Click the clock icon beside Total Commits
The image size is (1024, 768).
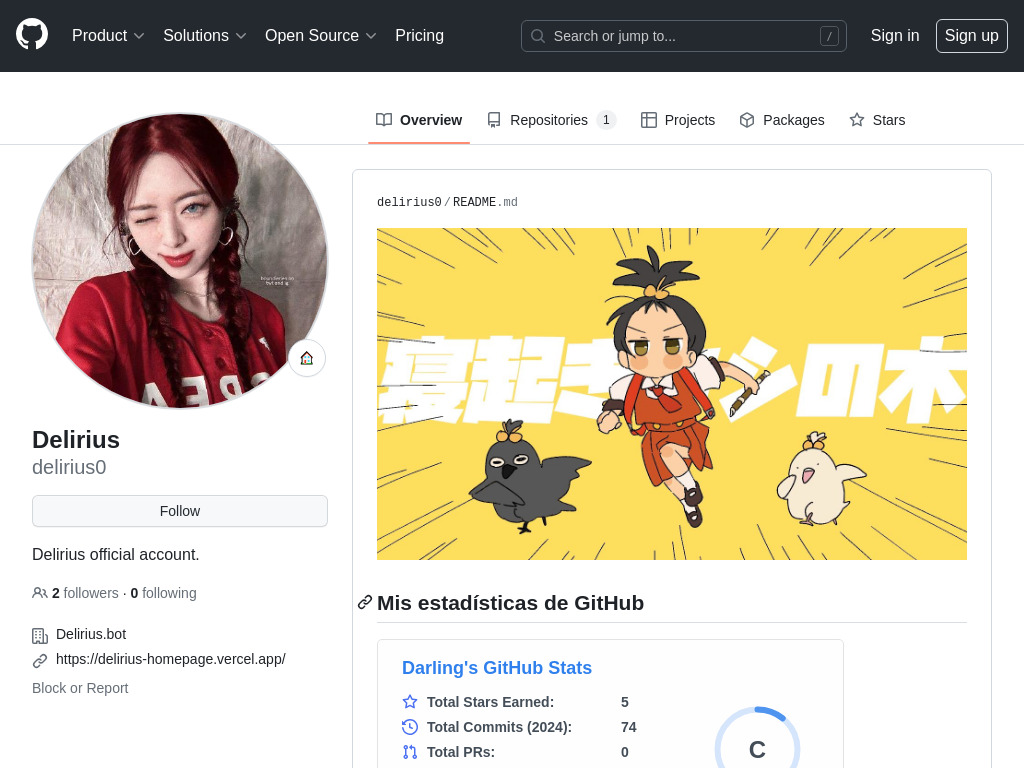click(x=409, y=727)
